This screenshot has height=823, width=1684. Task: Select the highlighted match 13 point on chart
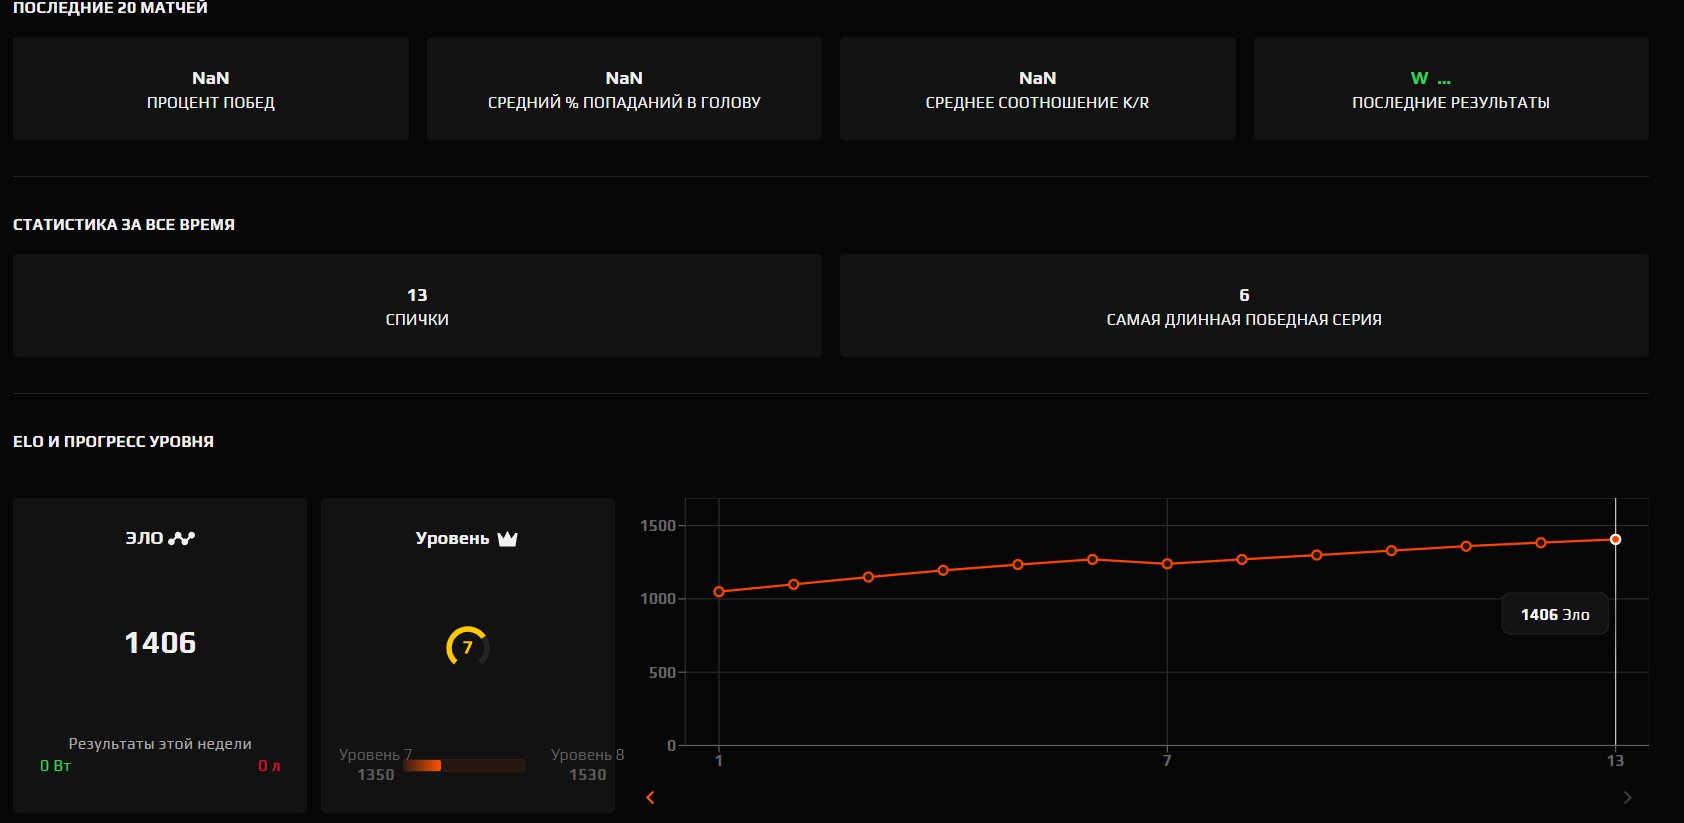pos(1615,540)
